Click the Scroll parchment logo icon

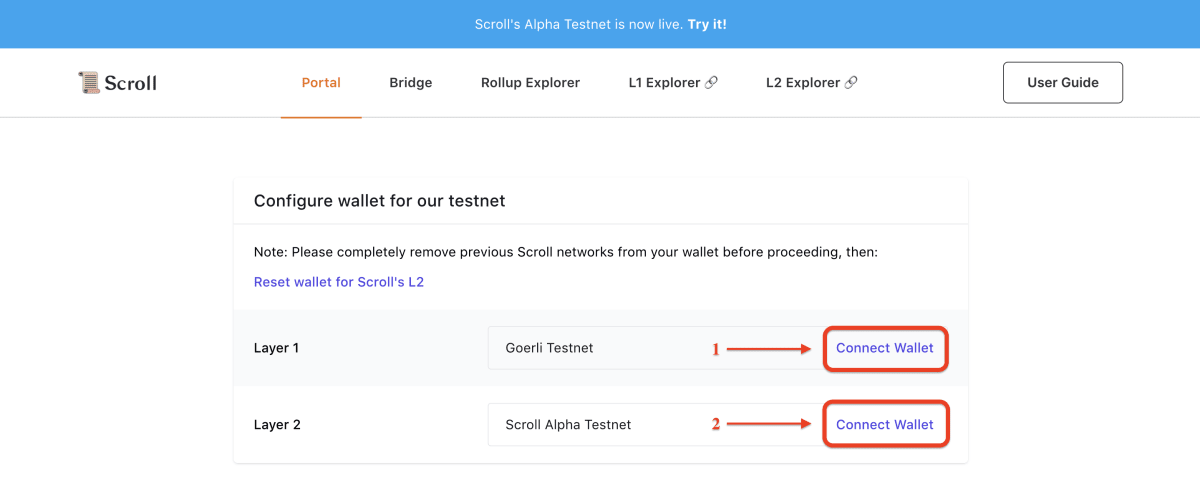88,82
